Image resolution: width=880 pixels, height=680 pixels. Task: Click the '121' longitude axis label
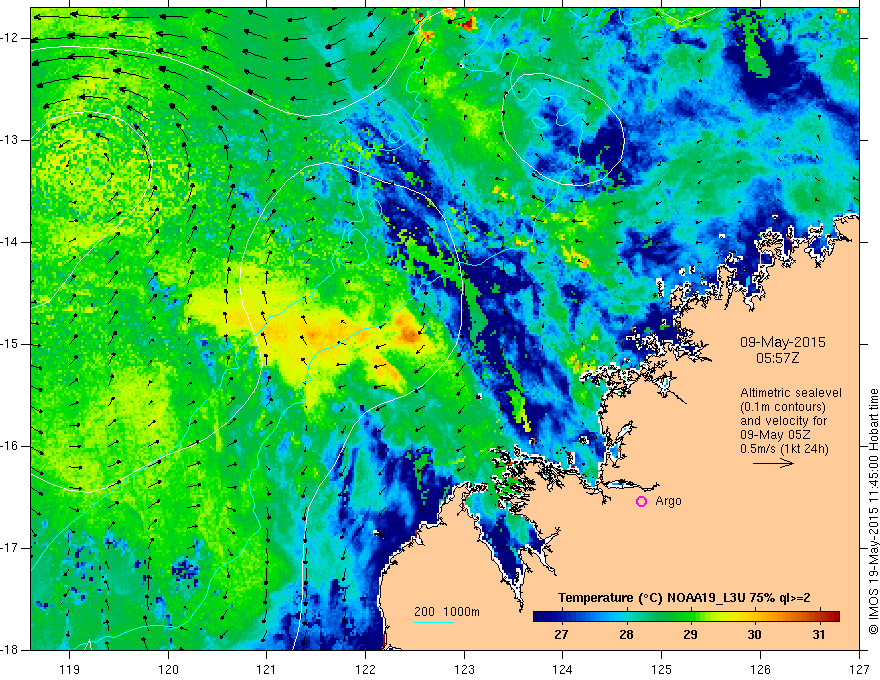click(267, 669)
